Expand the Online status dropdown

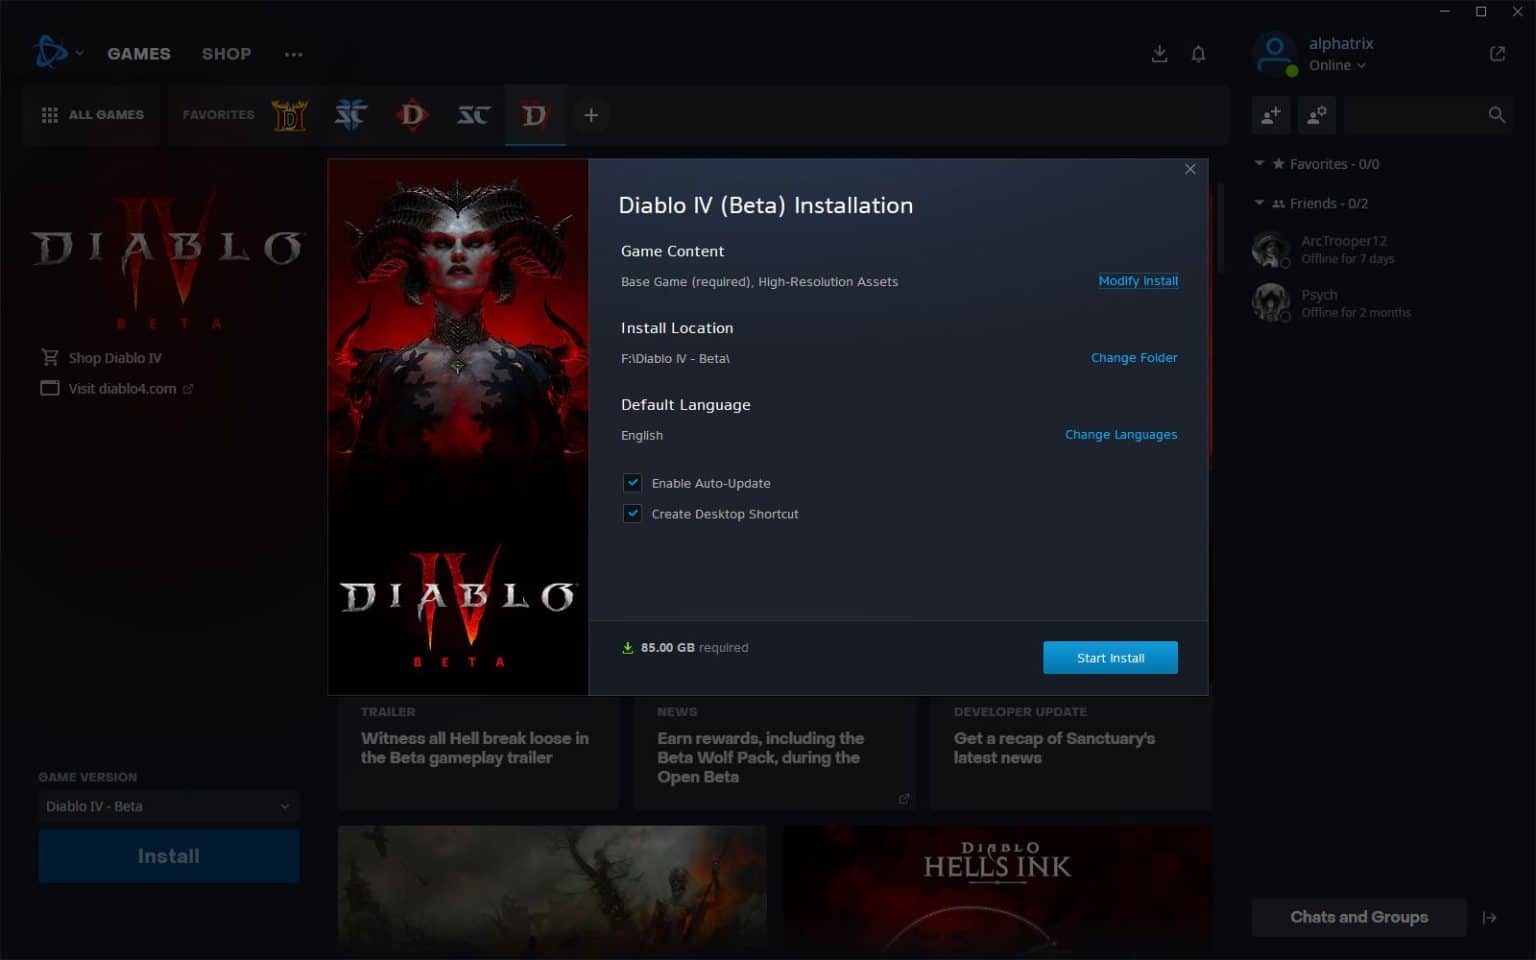tap(1337, 65)
